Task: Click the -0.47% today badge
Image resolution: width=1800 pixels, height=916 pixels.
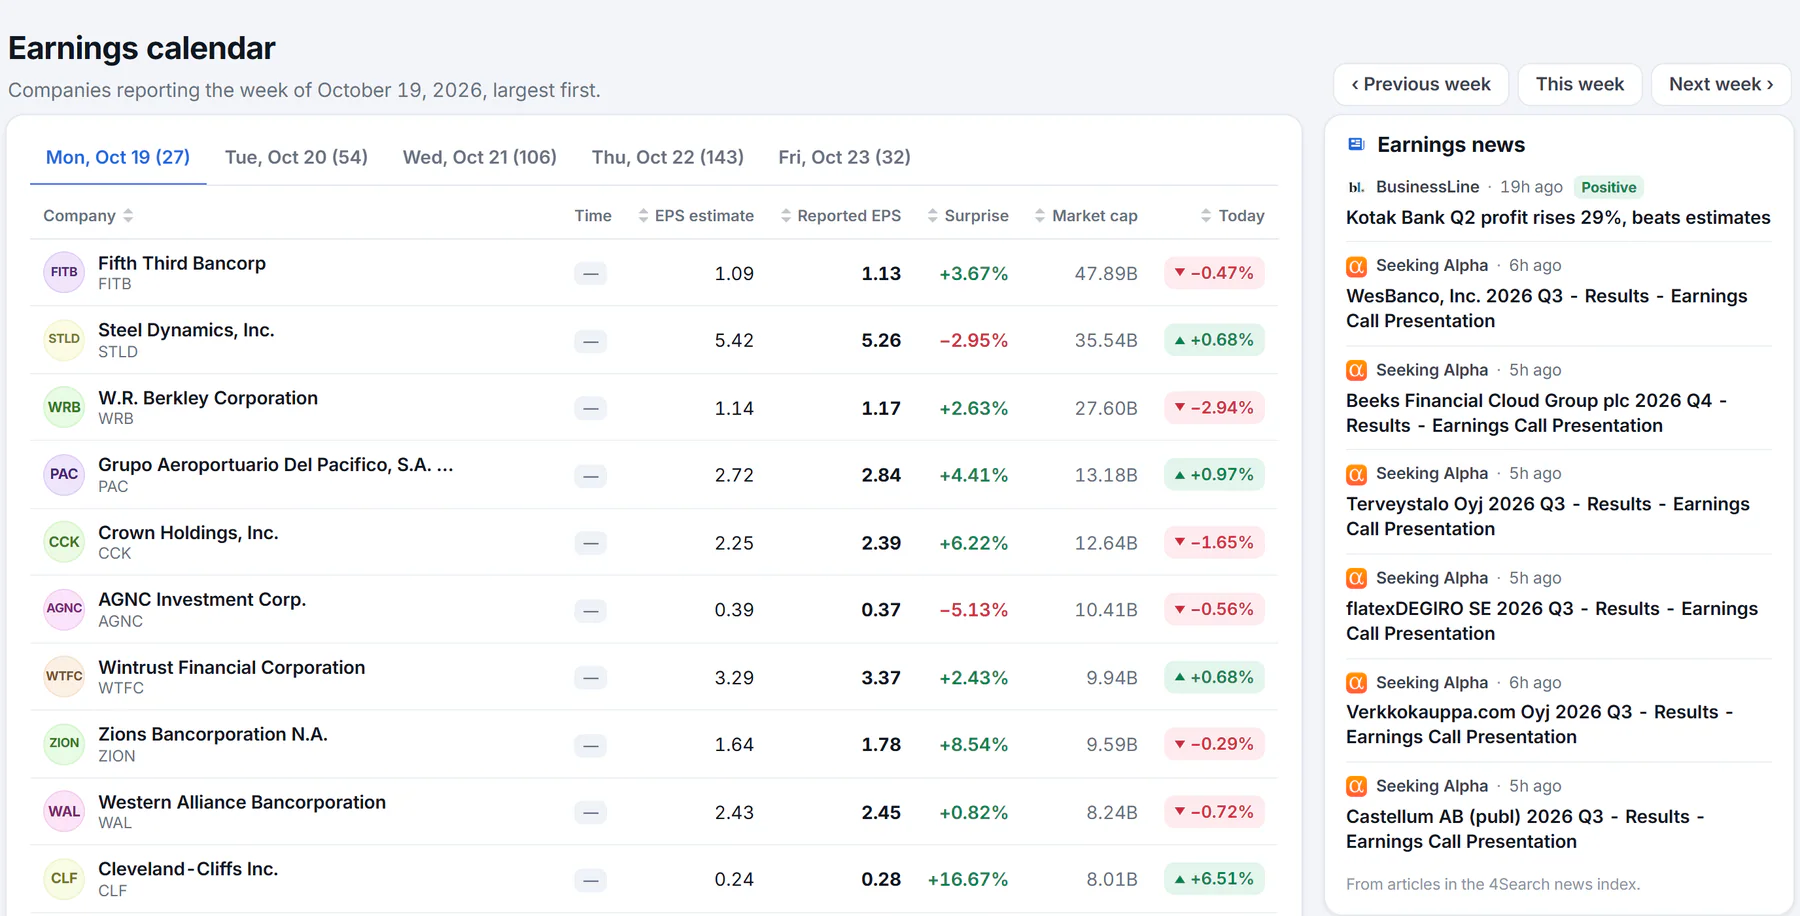Action: tap(1214, 273)
